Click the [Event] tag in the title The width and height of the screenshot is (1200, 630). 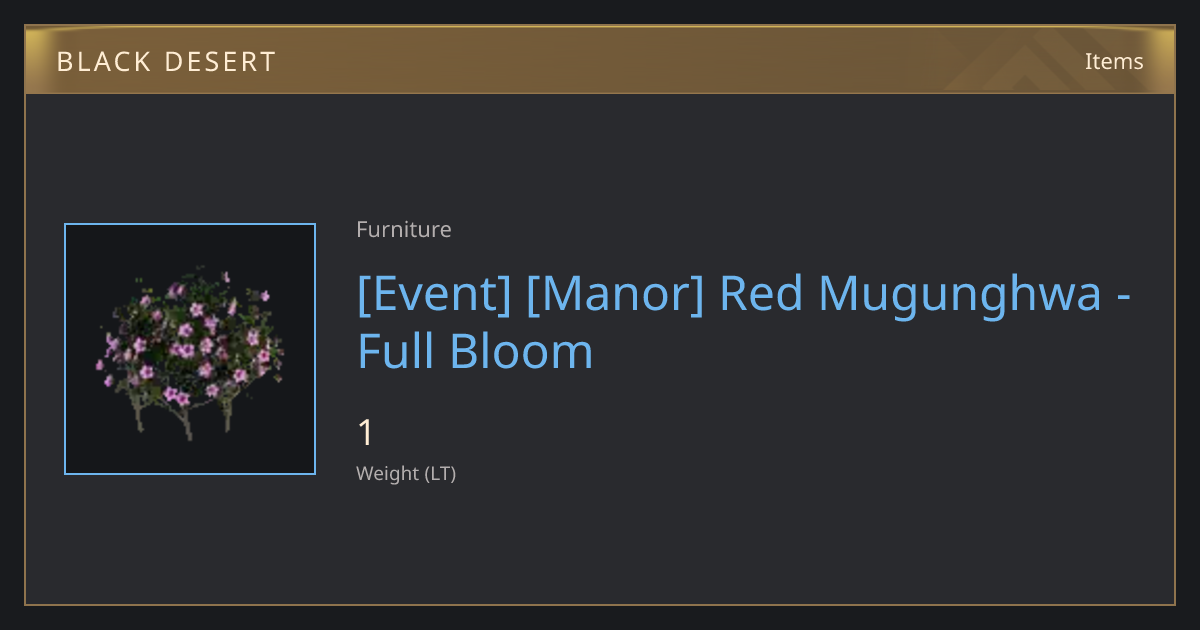tap(435, 293)
